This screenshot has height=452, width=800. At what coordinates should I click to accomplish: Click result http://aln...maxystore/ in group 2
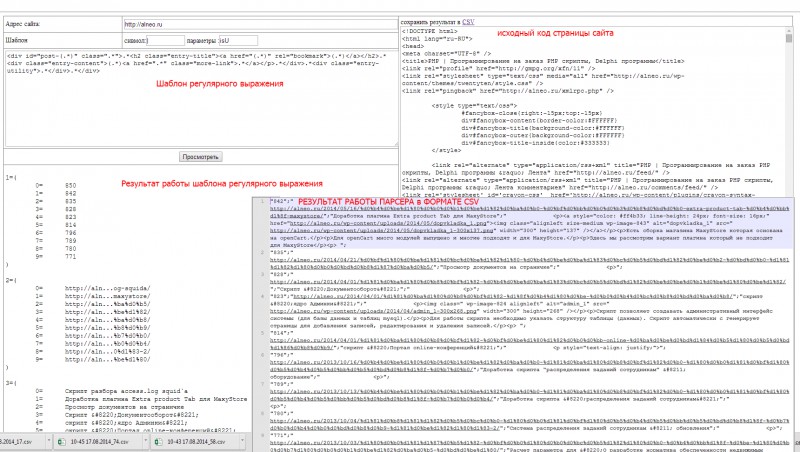107,296
